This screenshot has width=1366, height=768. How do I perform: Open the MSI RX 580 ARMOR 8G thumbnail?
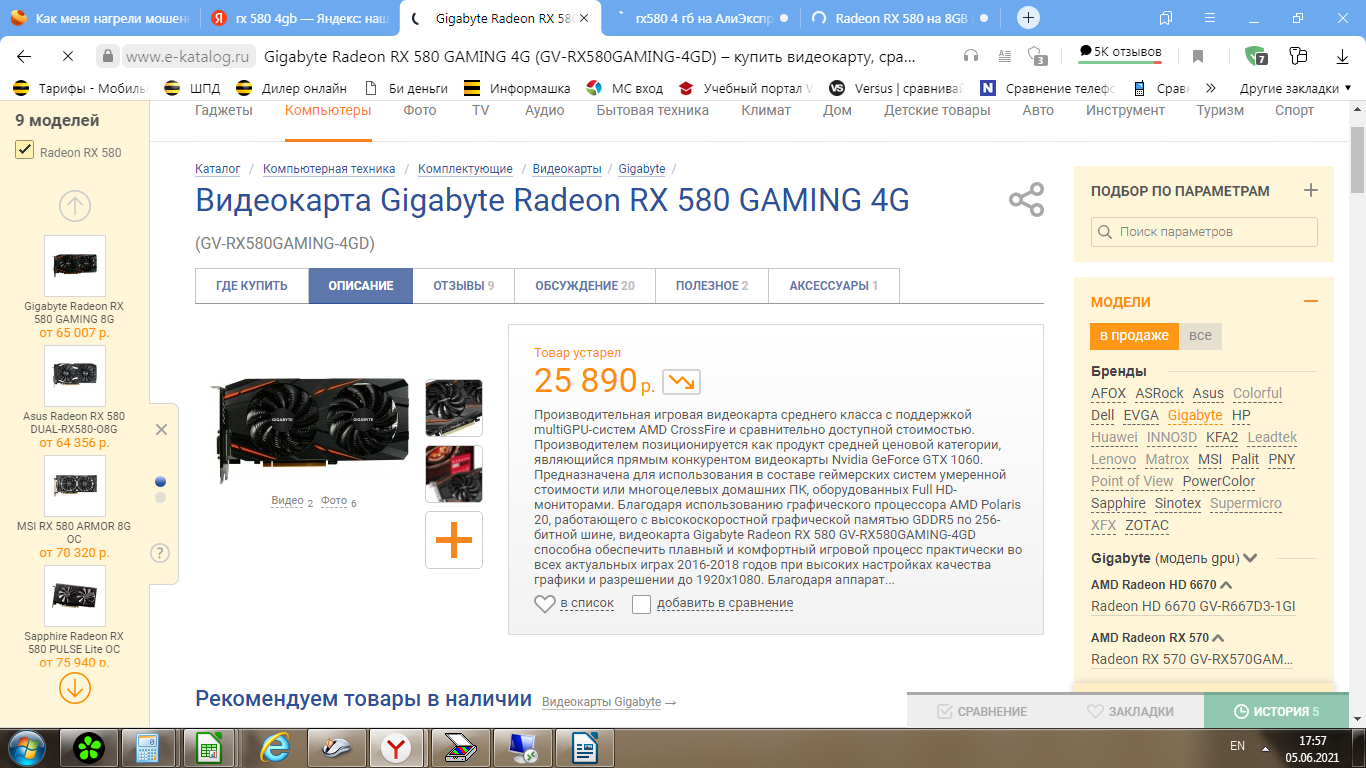pyautogui.click(x=75, y=486)
